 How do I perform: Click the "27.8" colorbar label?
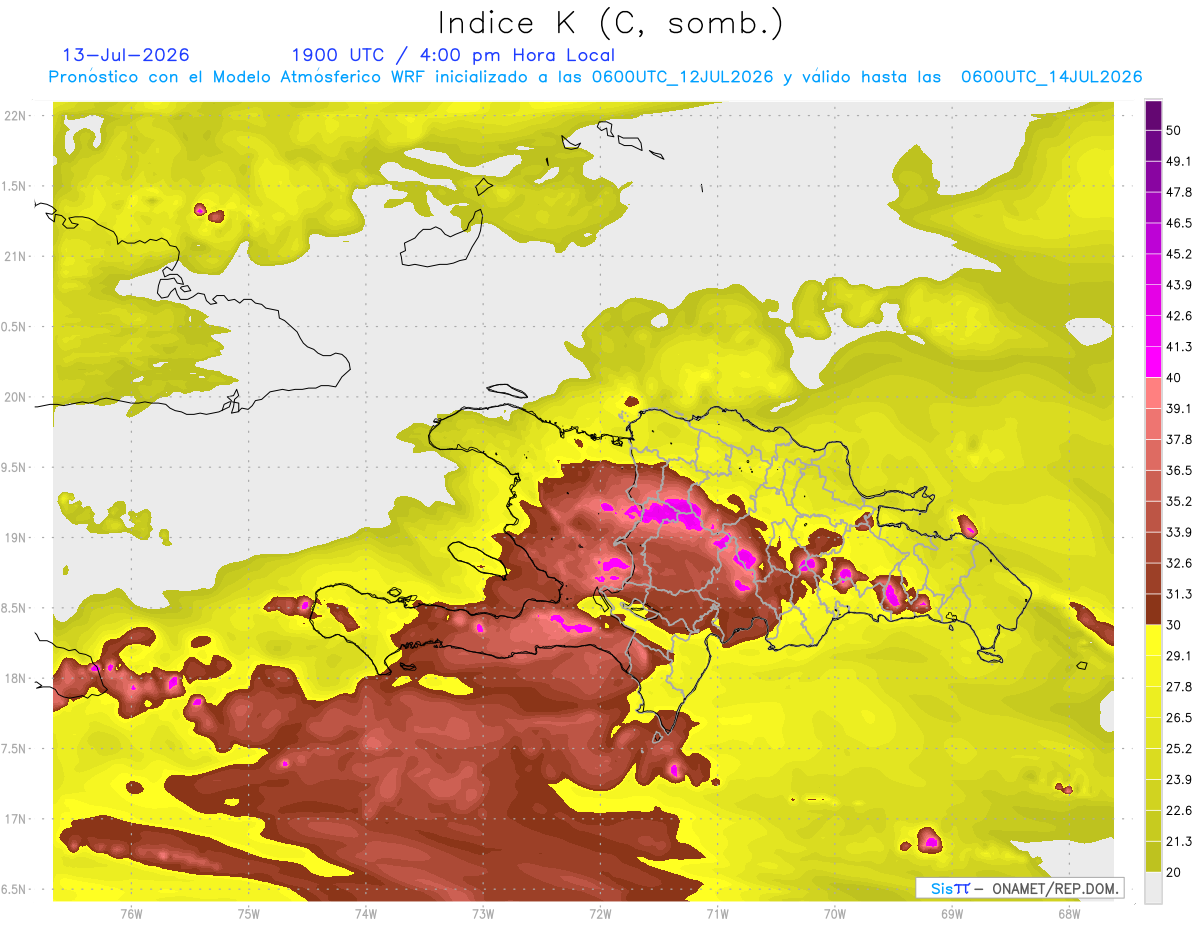pos(1179,686)
